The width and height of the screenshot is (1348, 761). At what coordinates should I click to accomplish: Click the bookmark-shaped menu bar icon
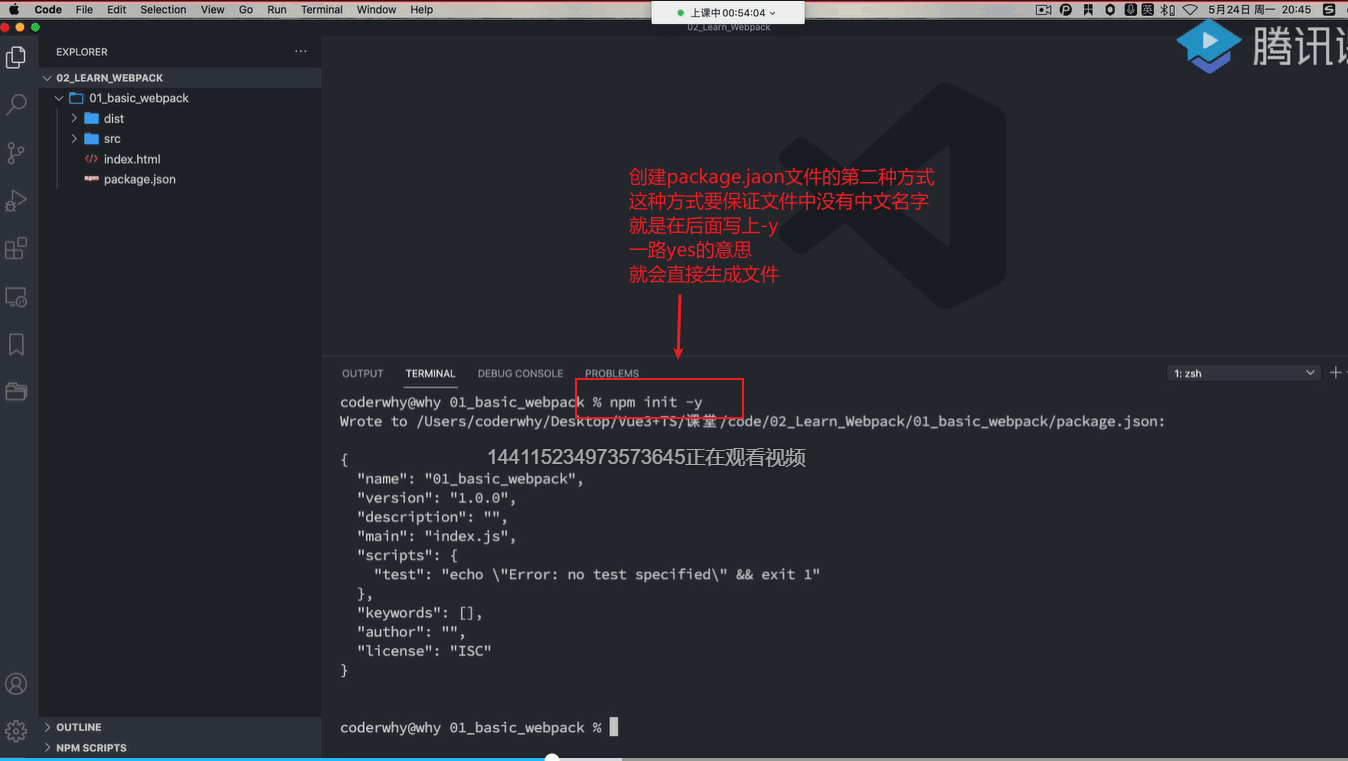[1087, 9]
